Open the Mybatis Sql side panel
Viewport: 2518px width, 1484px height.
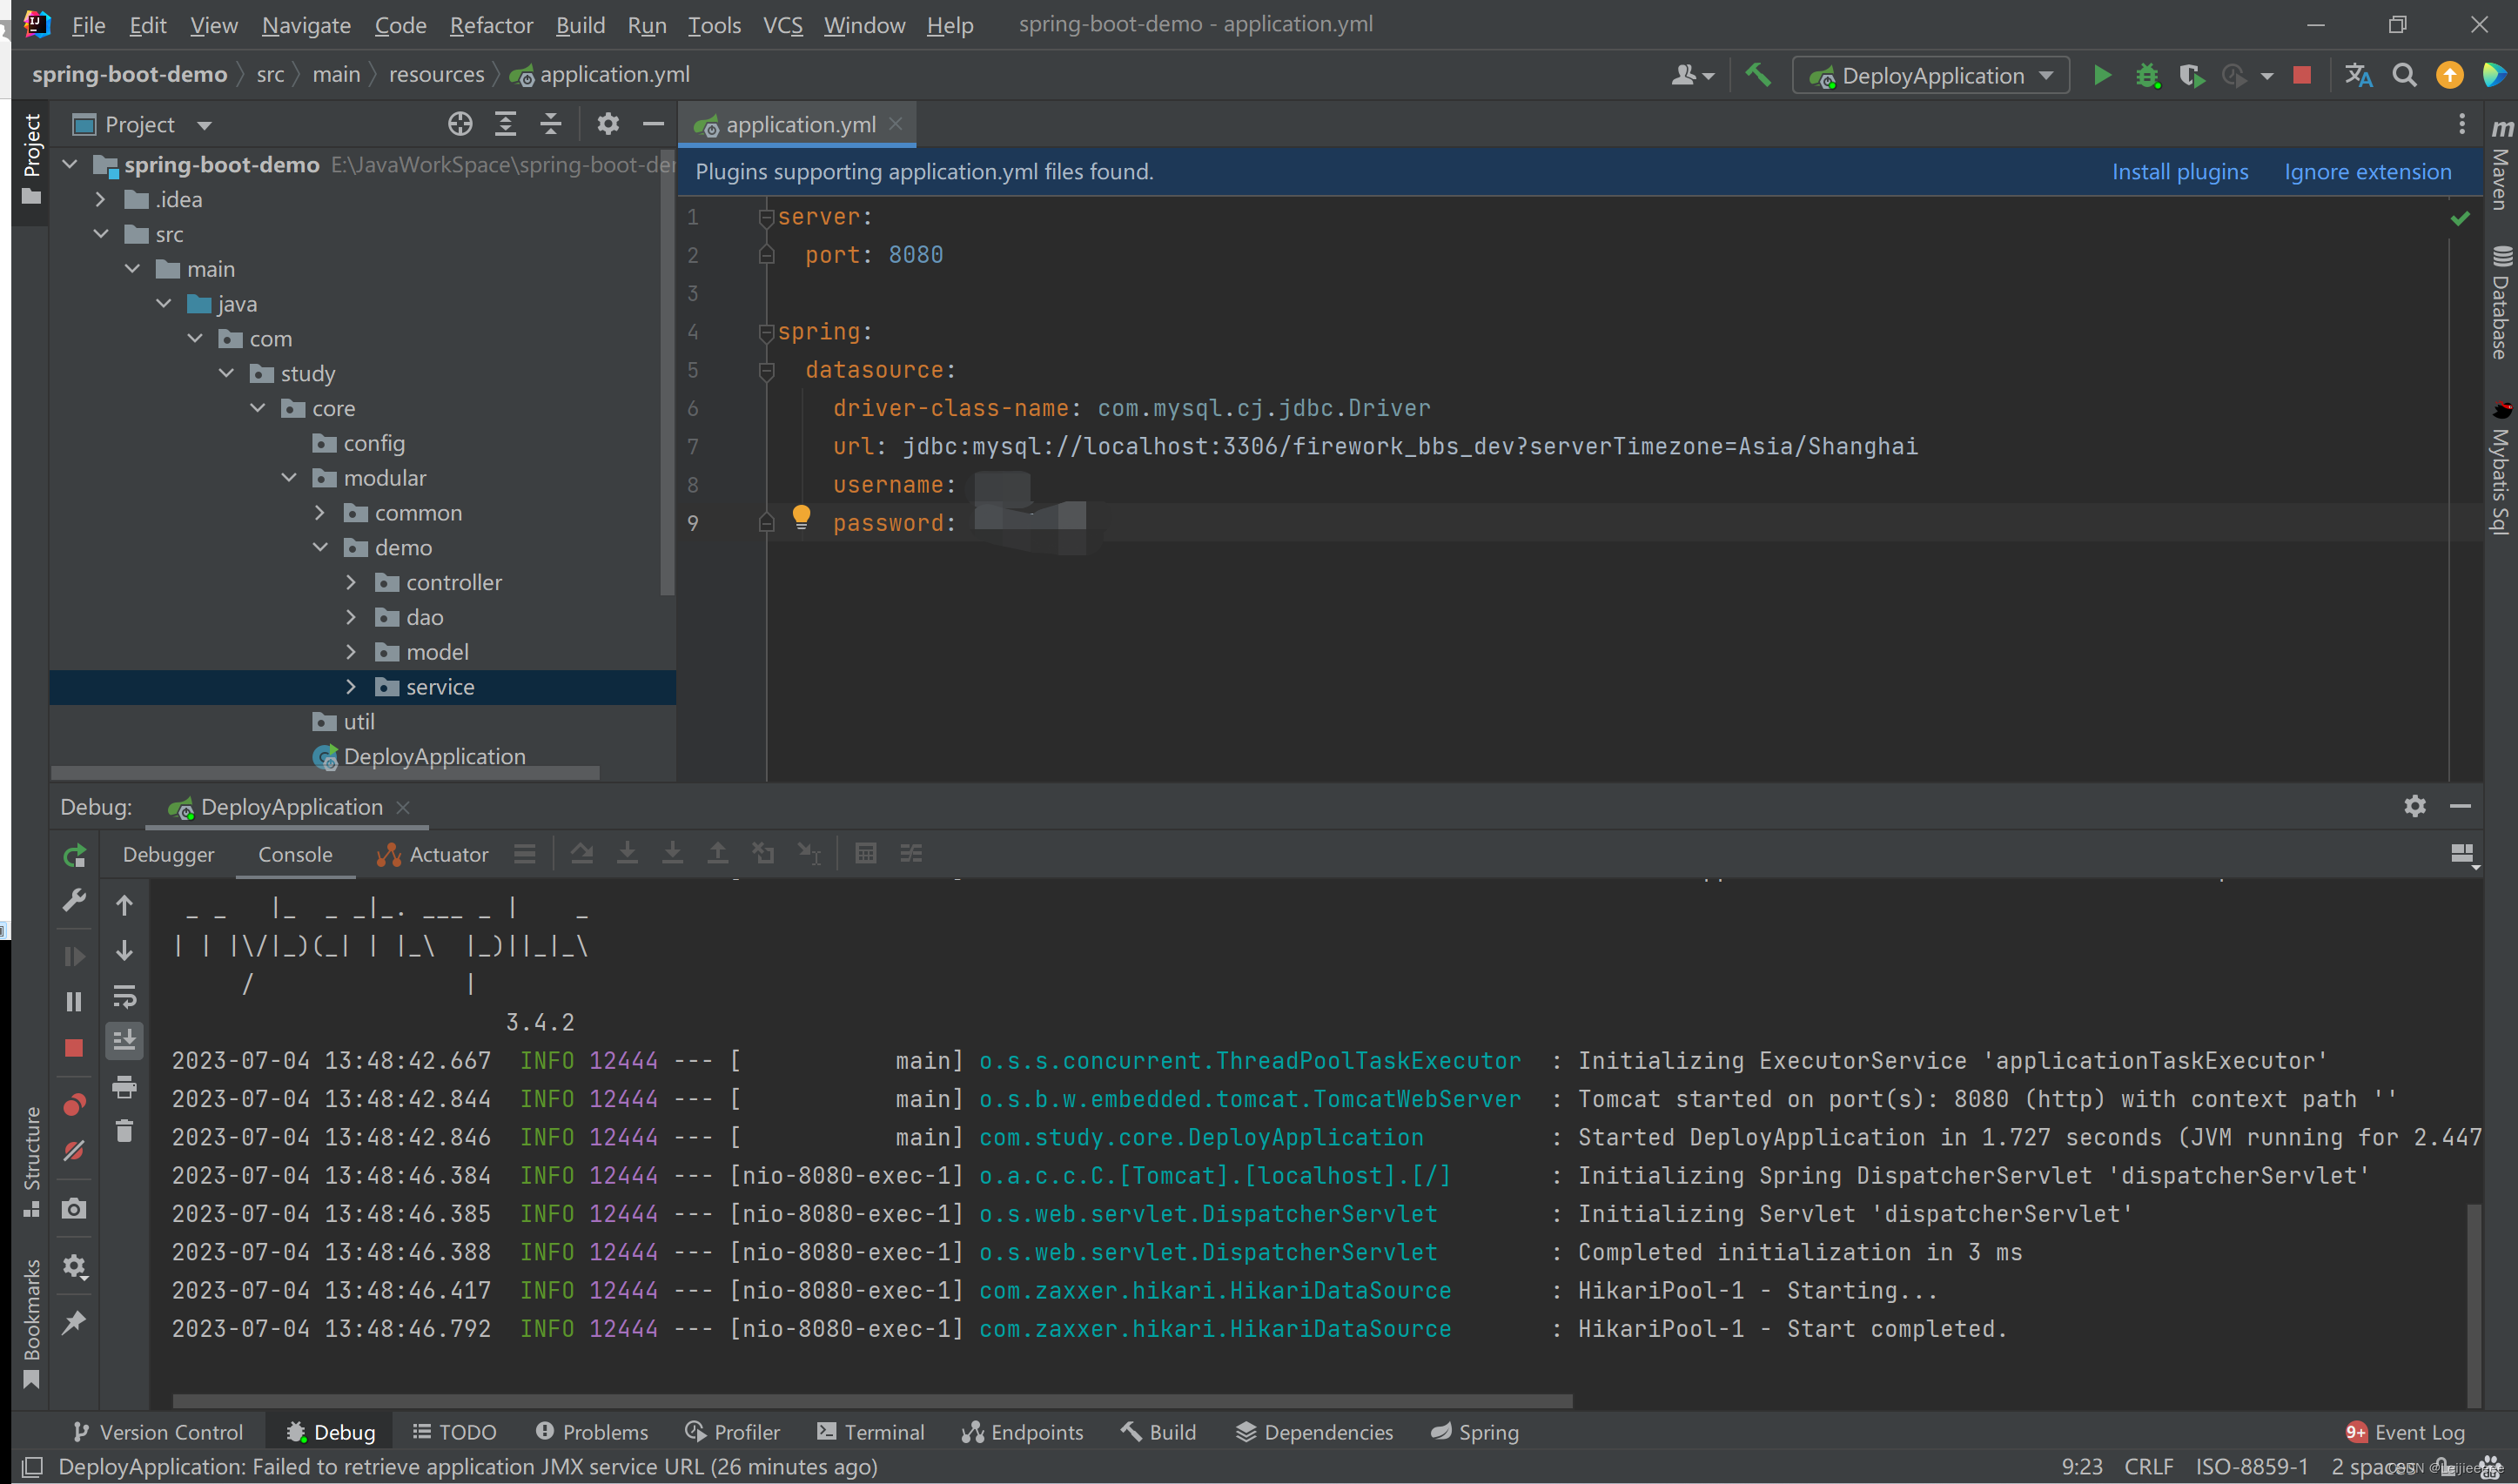pyautogui.click(x=2501, y=468)
